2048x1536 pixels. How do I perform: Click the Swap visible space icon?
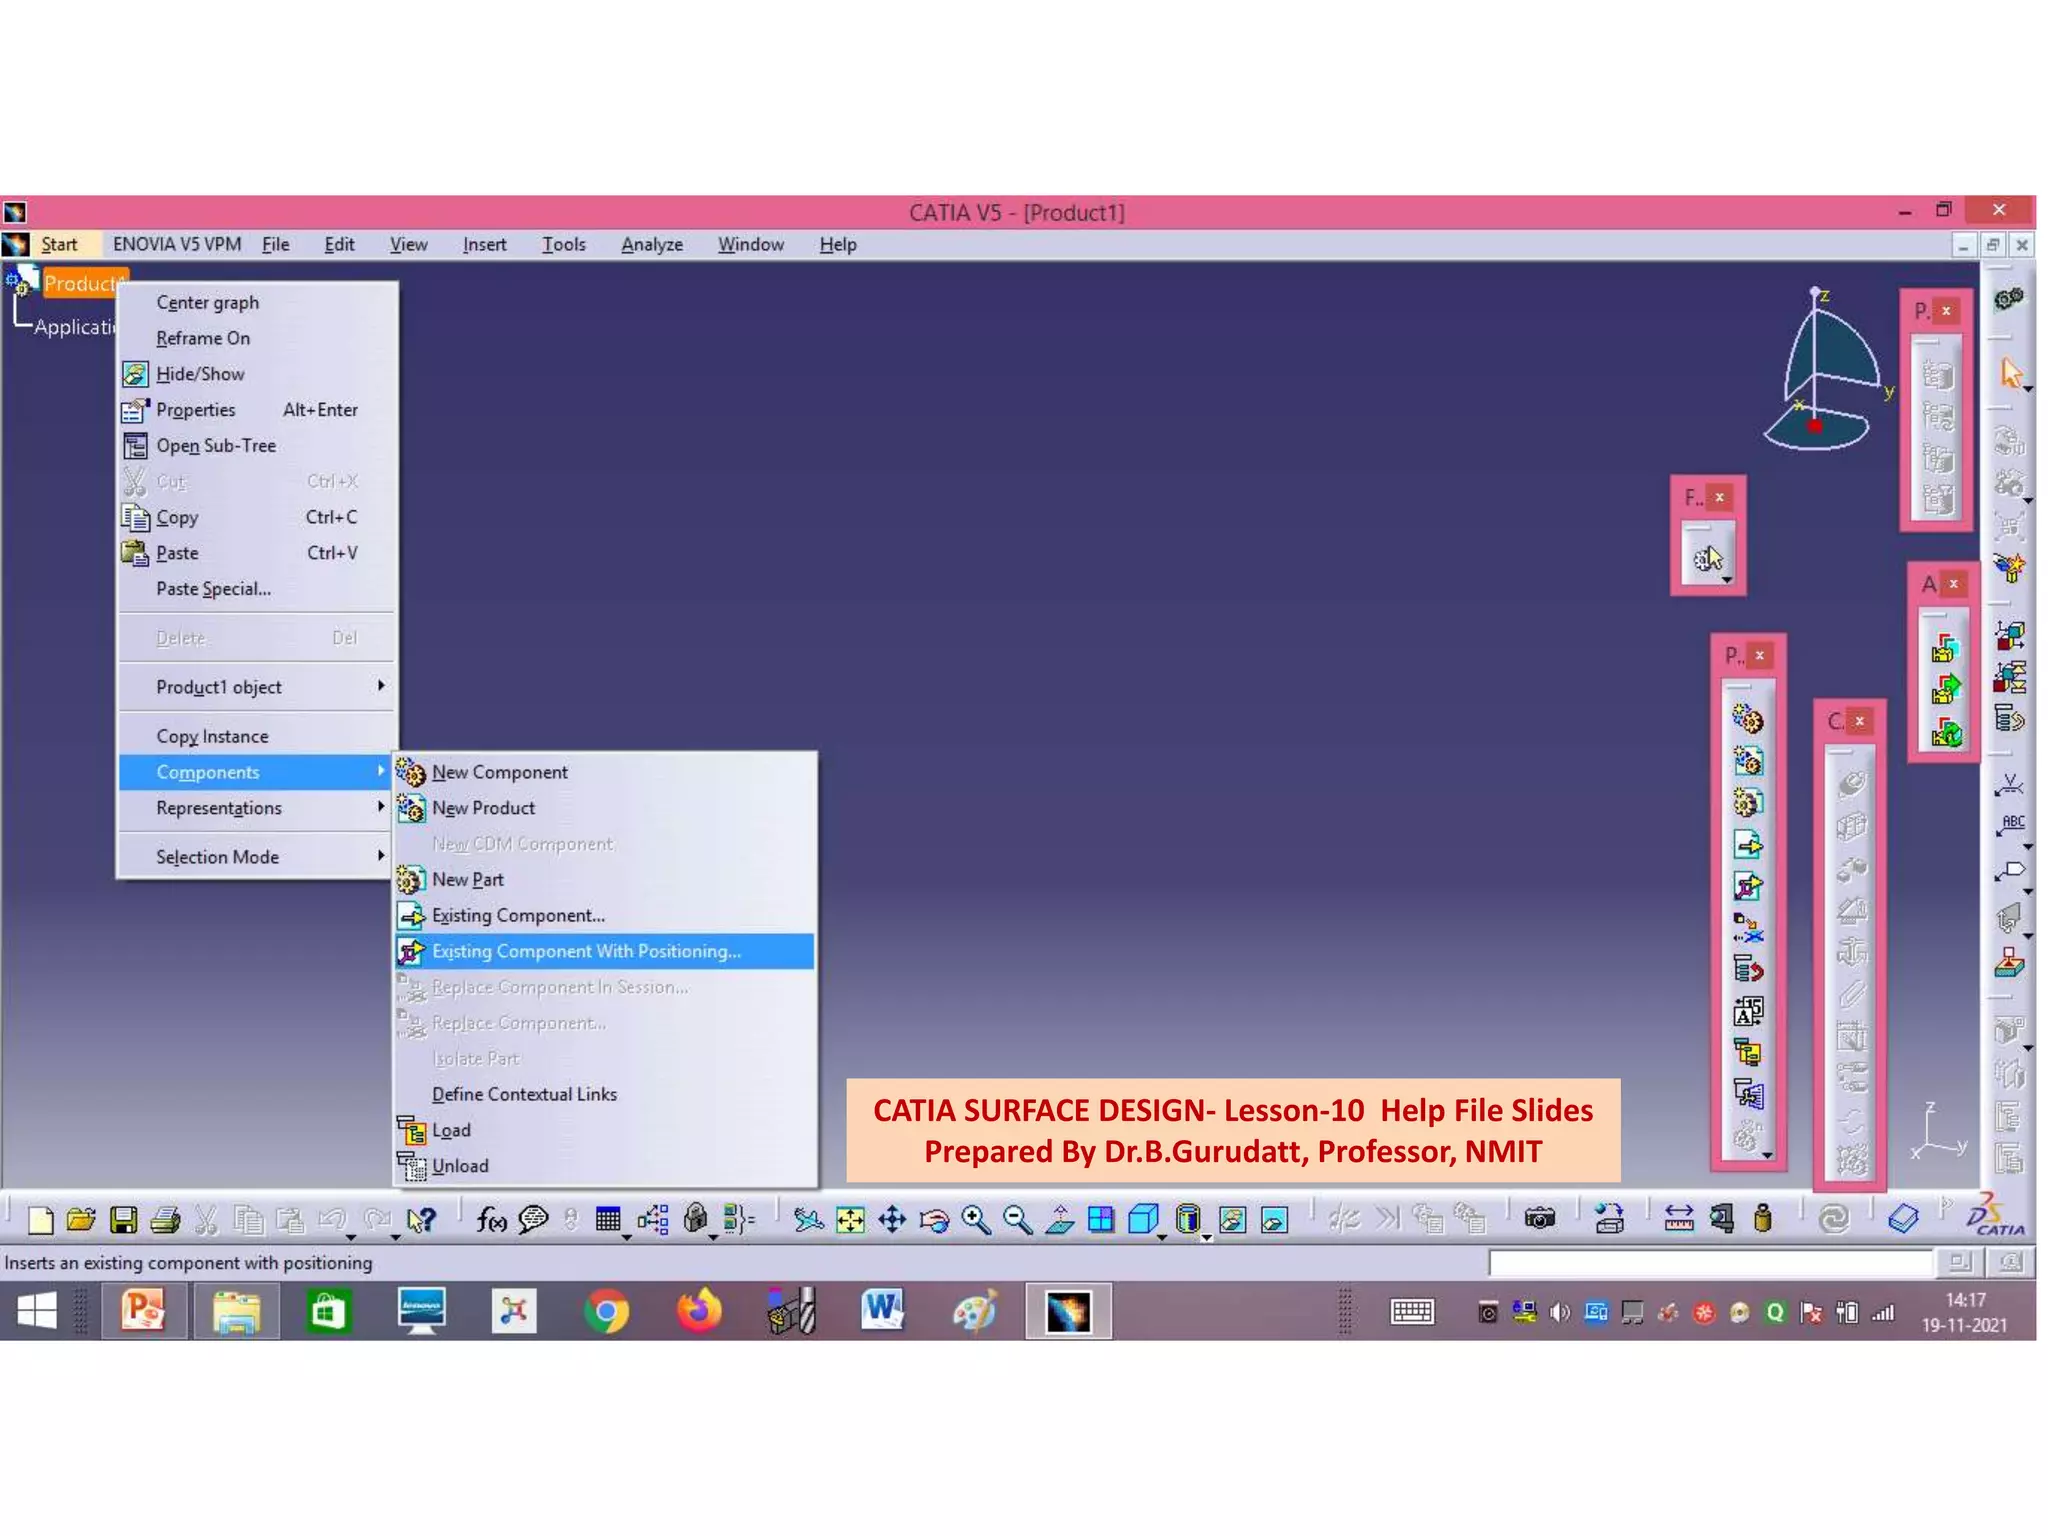pyautogui.click(x=1274, y=1219)
